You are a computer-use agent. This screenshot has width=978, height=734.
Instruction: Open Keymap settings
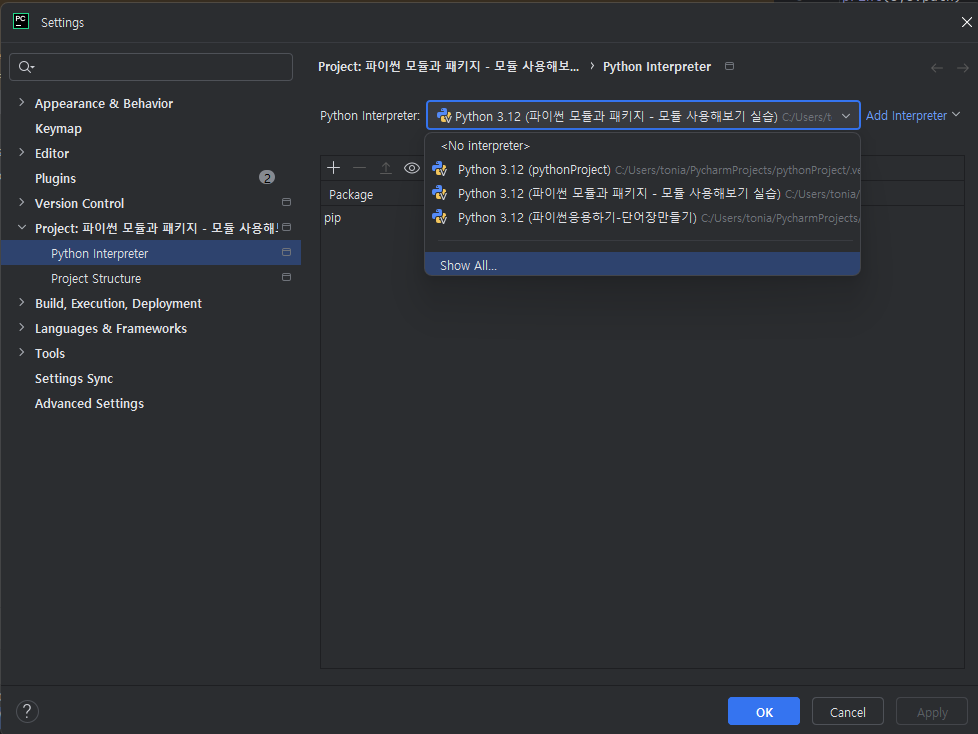(58, 128)
